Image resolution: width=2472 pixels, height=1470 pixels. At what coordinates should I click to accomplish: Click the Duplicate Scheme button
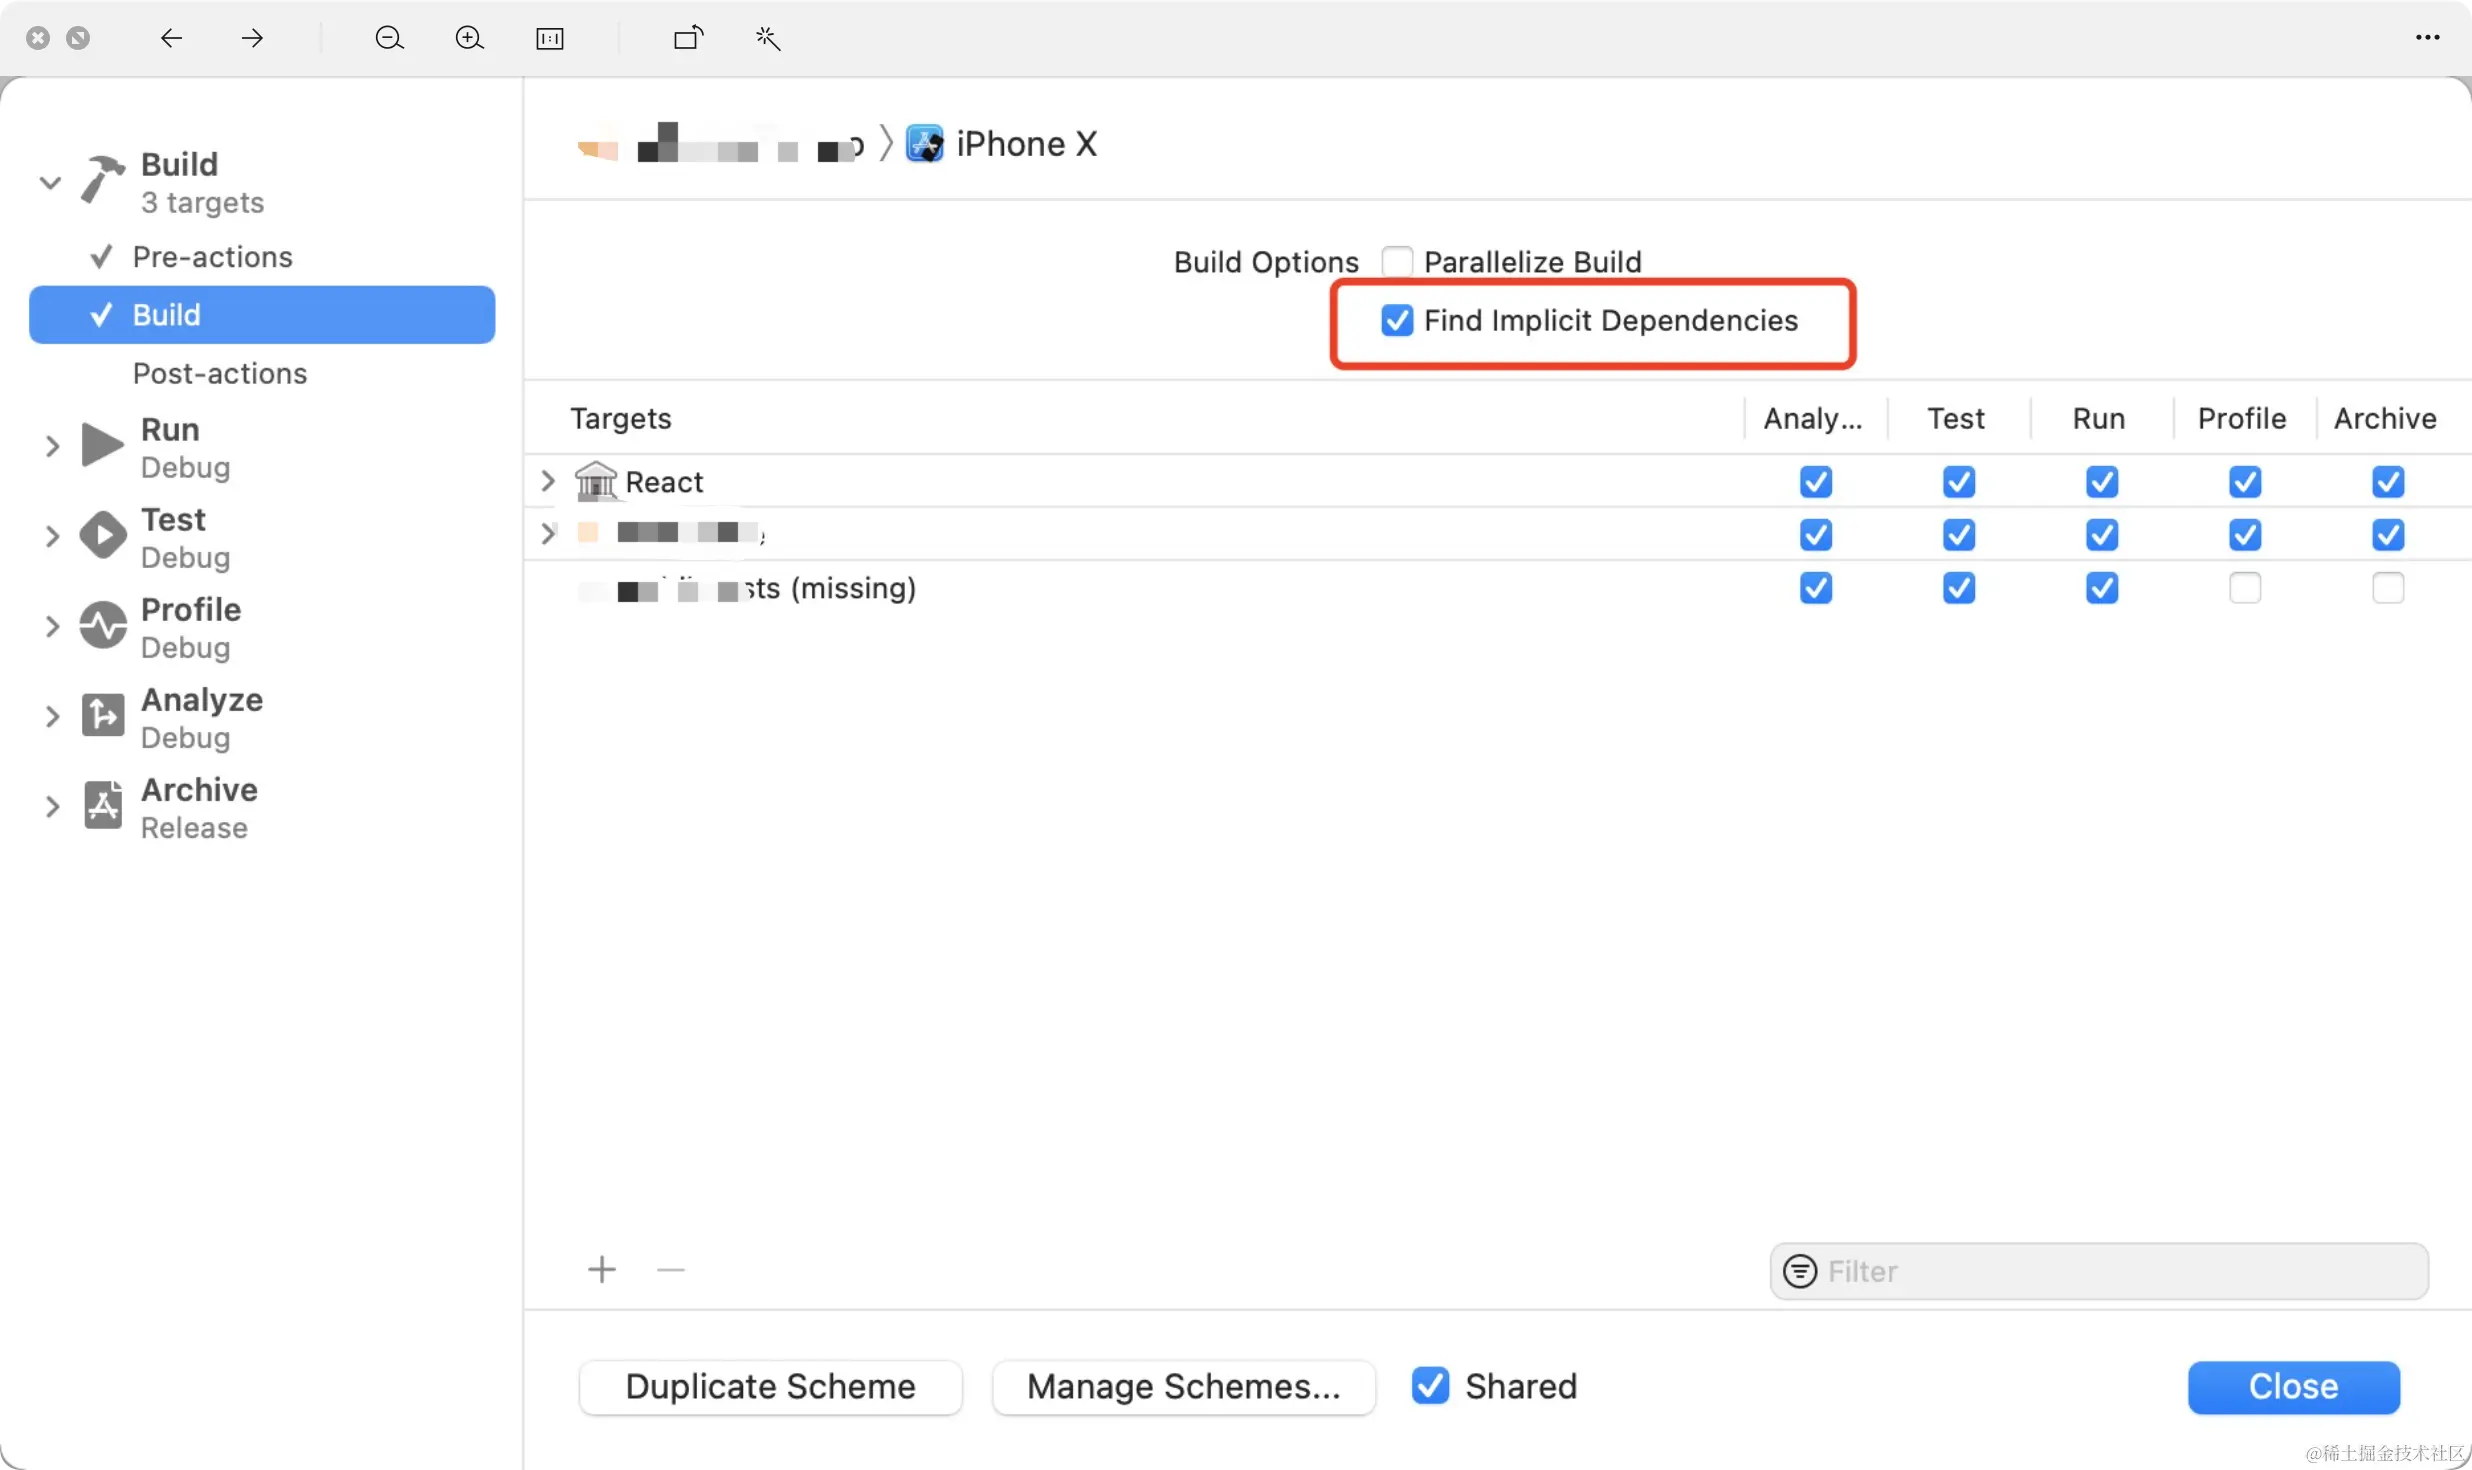tap(770, 1387)
